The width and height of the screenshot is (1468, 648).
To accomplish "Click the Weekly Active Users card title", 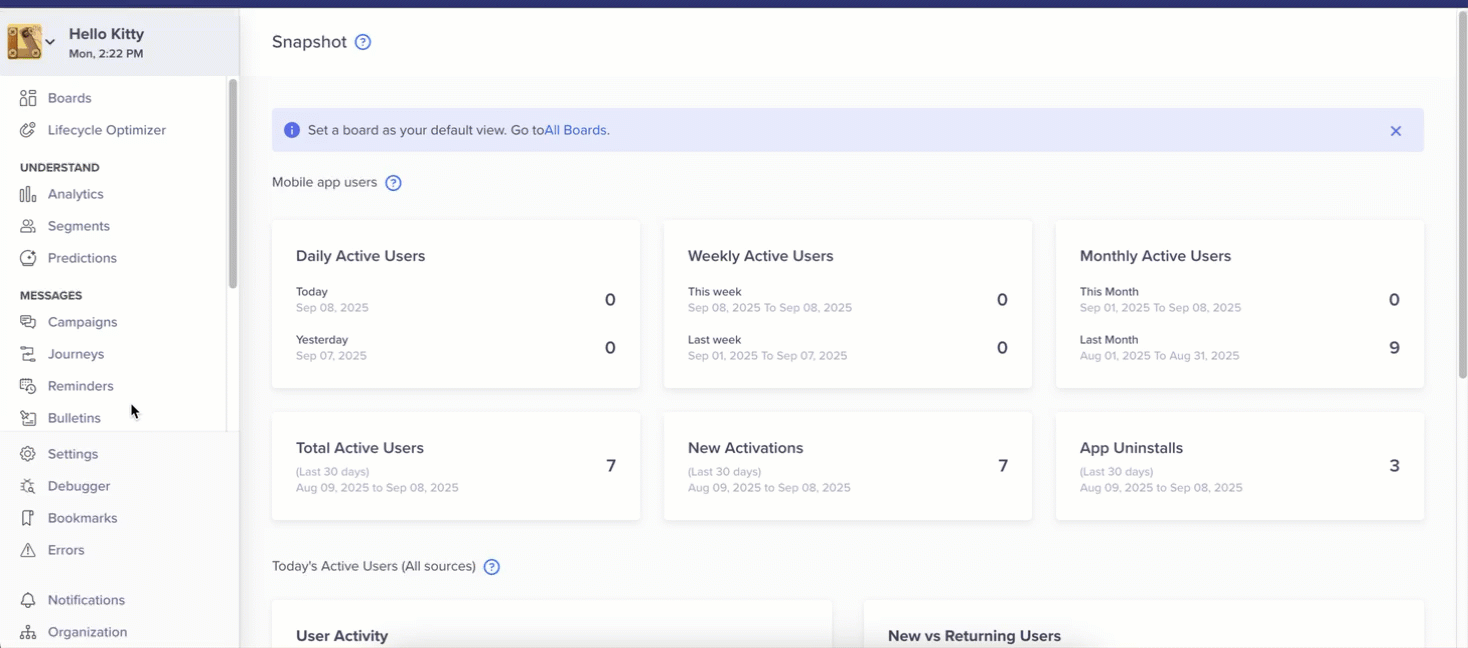I will [760, 256].
